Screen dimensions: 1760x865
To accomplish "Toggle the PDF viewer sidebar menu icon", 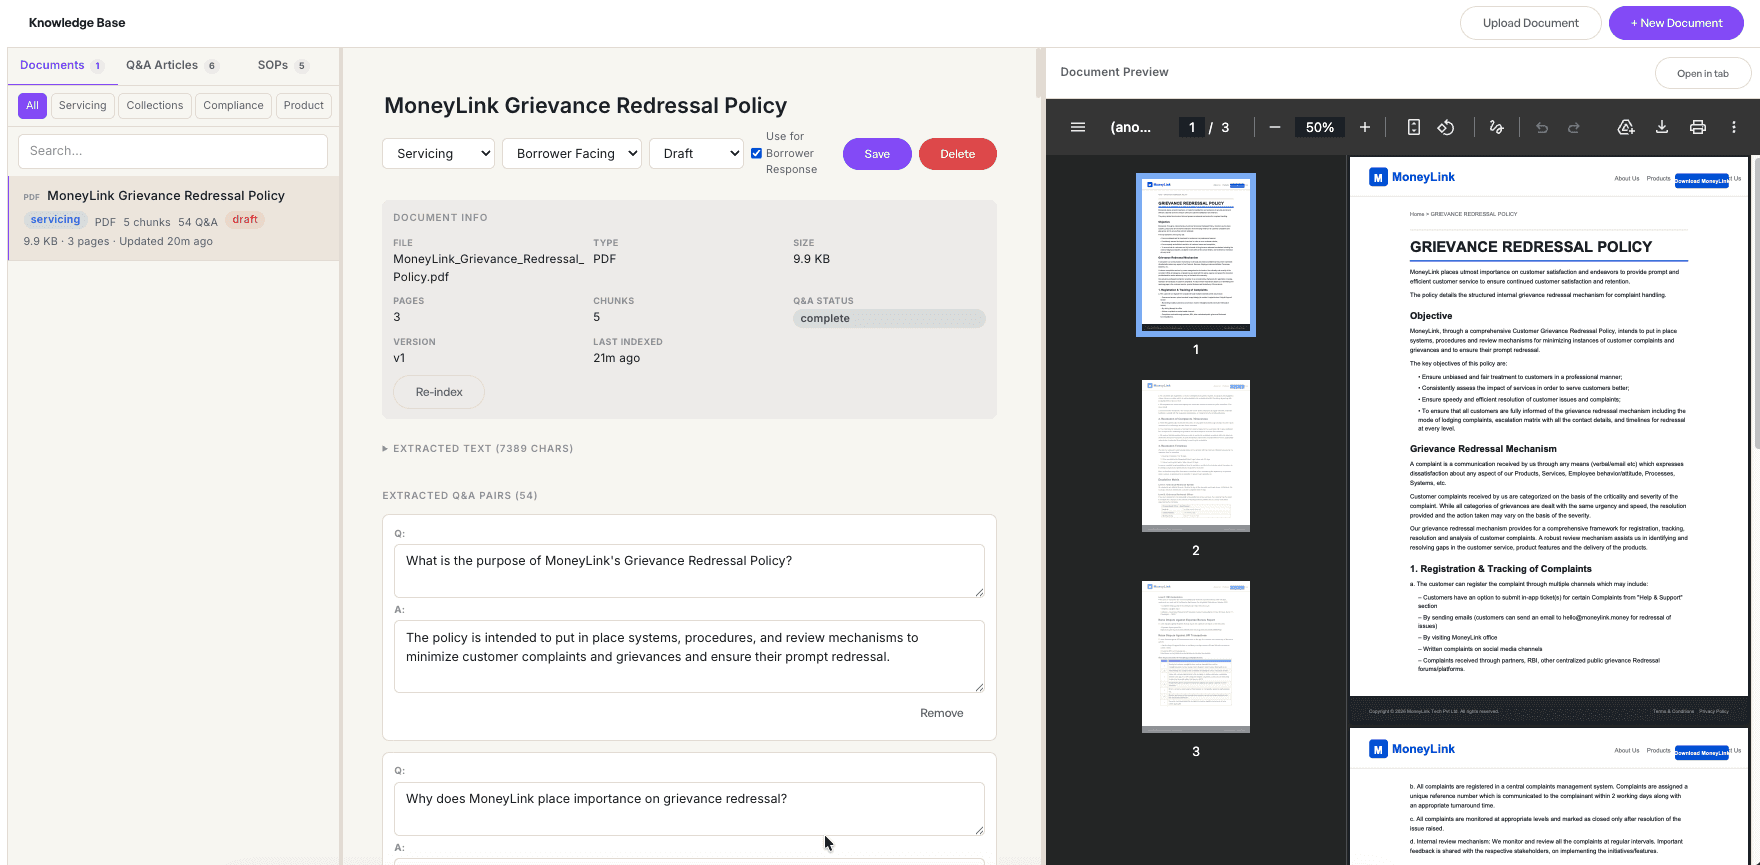I will pos(1078,127).
